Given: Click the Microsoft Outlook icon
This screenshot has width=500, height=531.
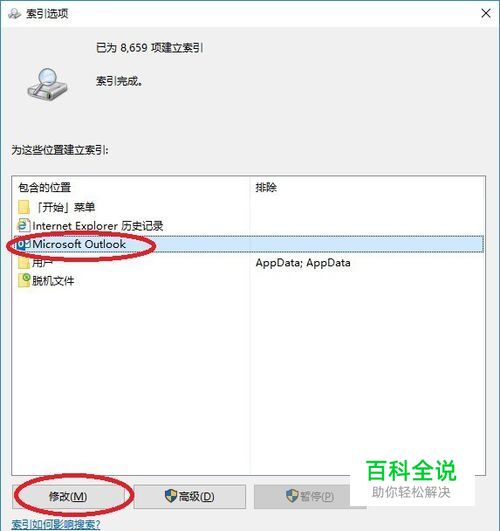Looking at the screenshot, I should coord(24,244).
